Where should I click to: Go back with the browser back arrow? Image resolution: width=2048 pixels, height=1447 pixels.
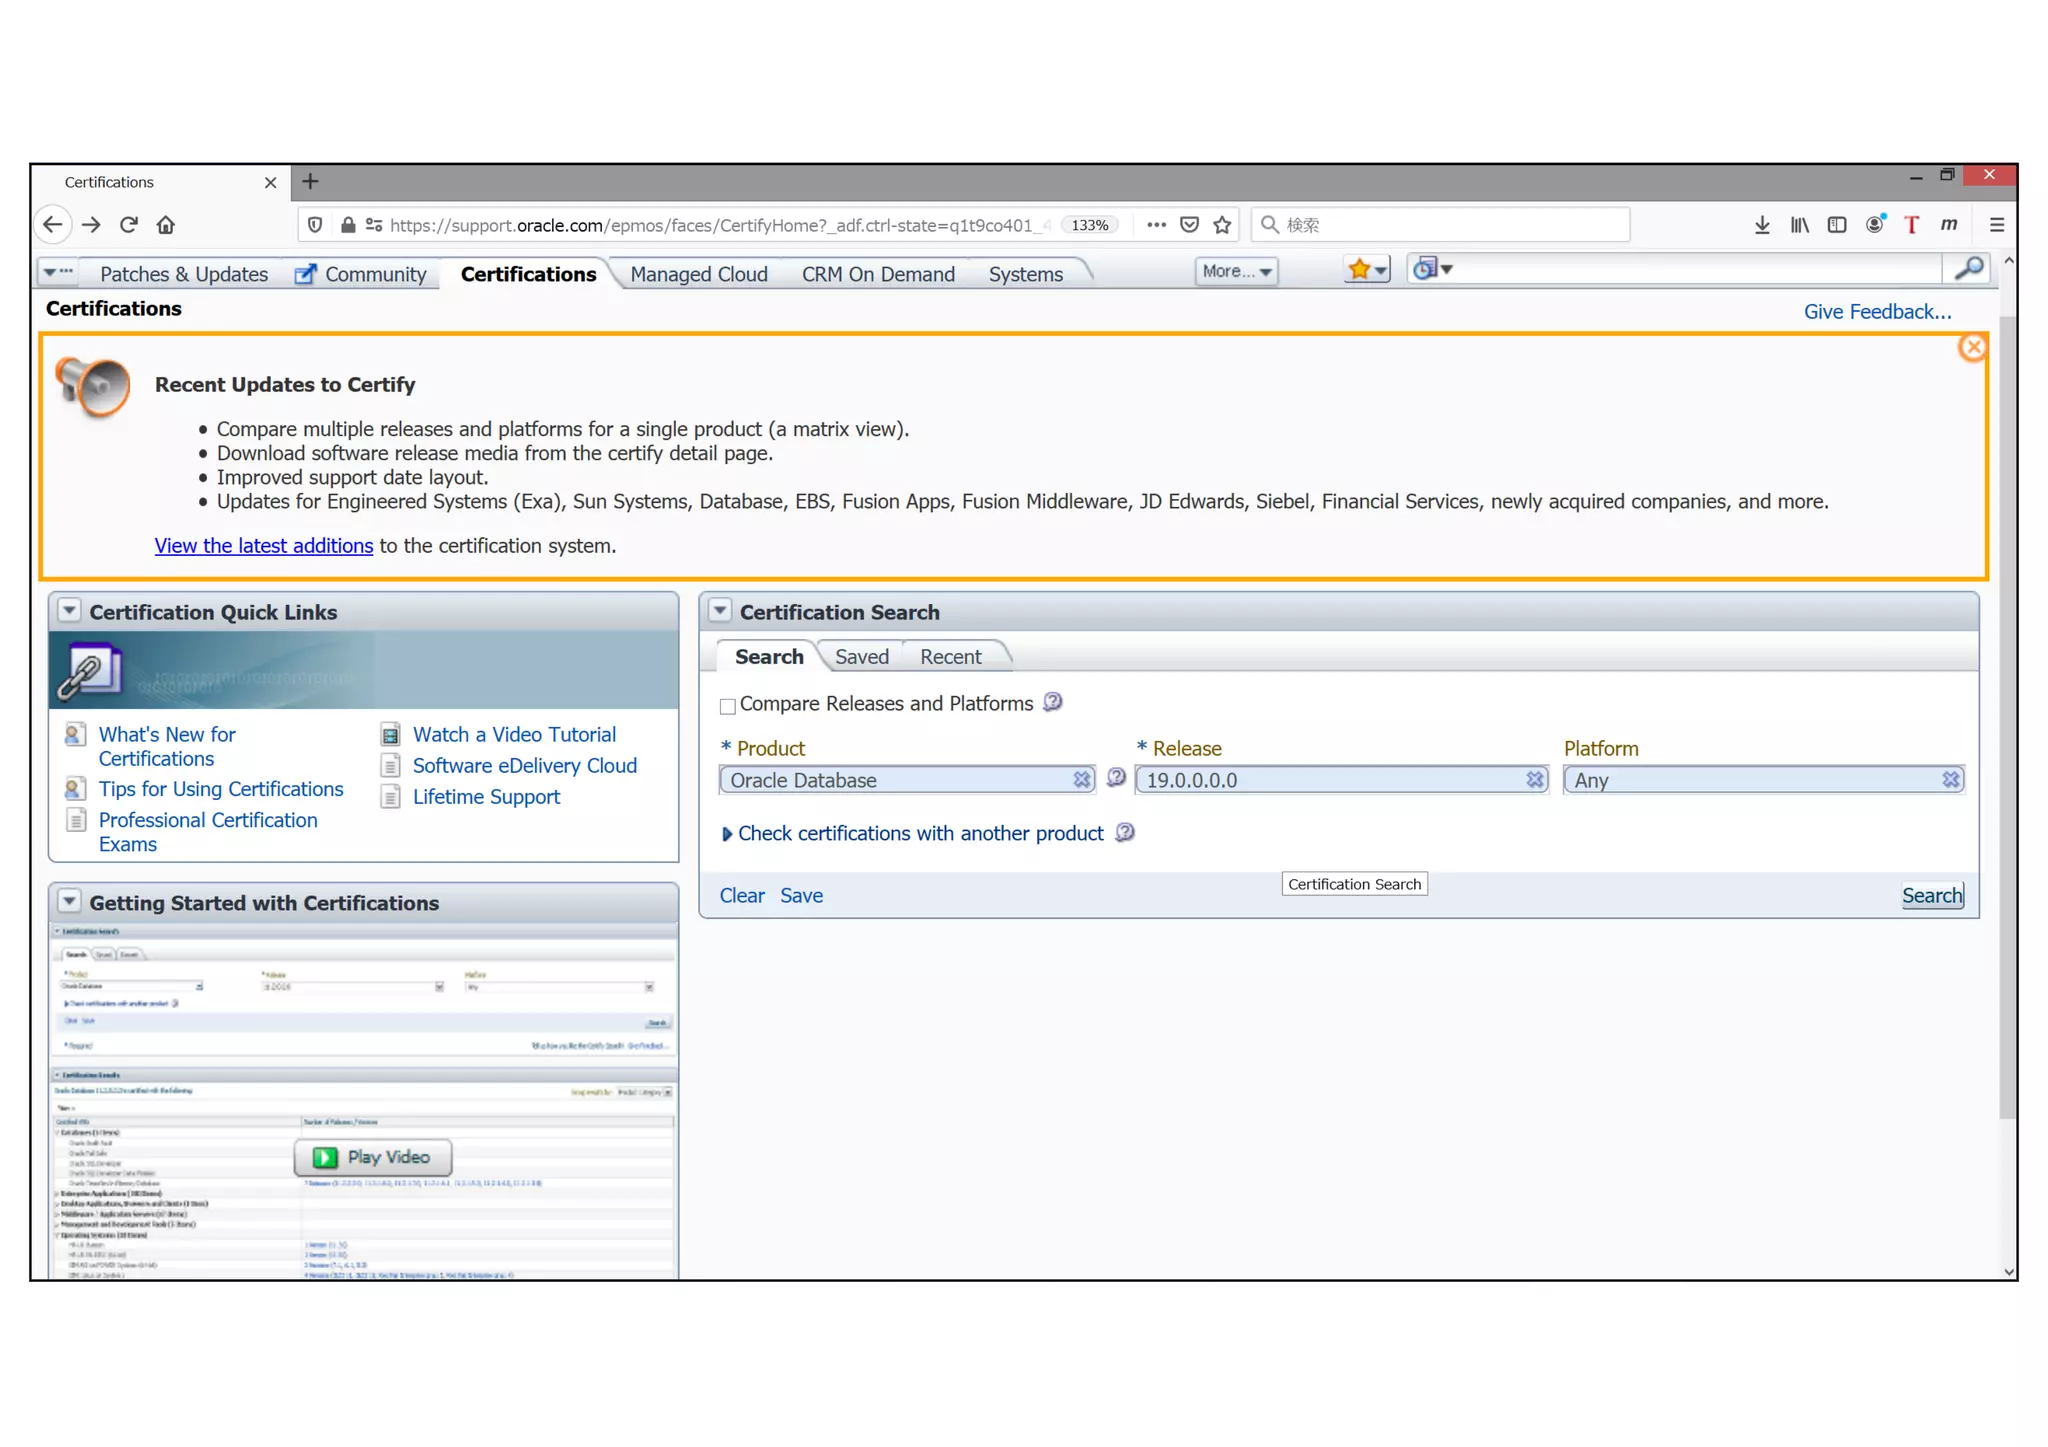click(x=53, y=225)
